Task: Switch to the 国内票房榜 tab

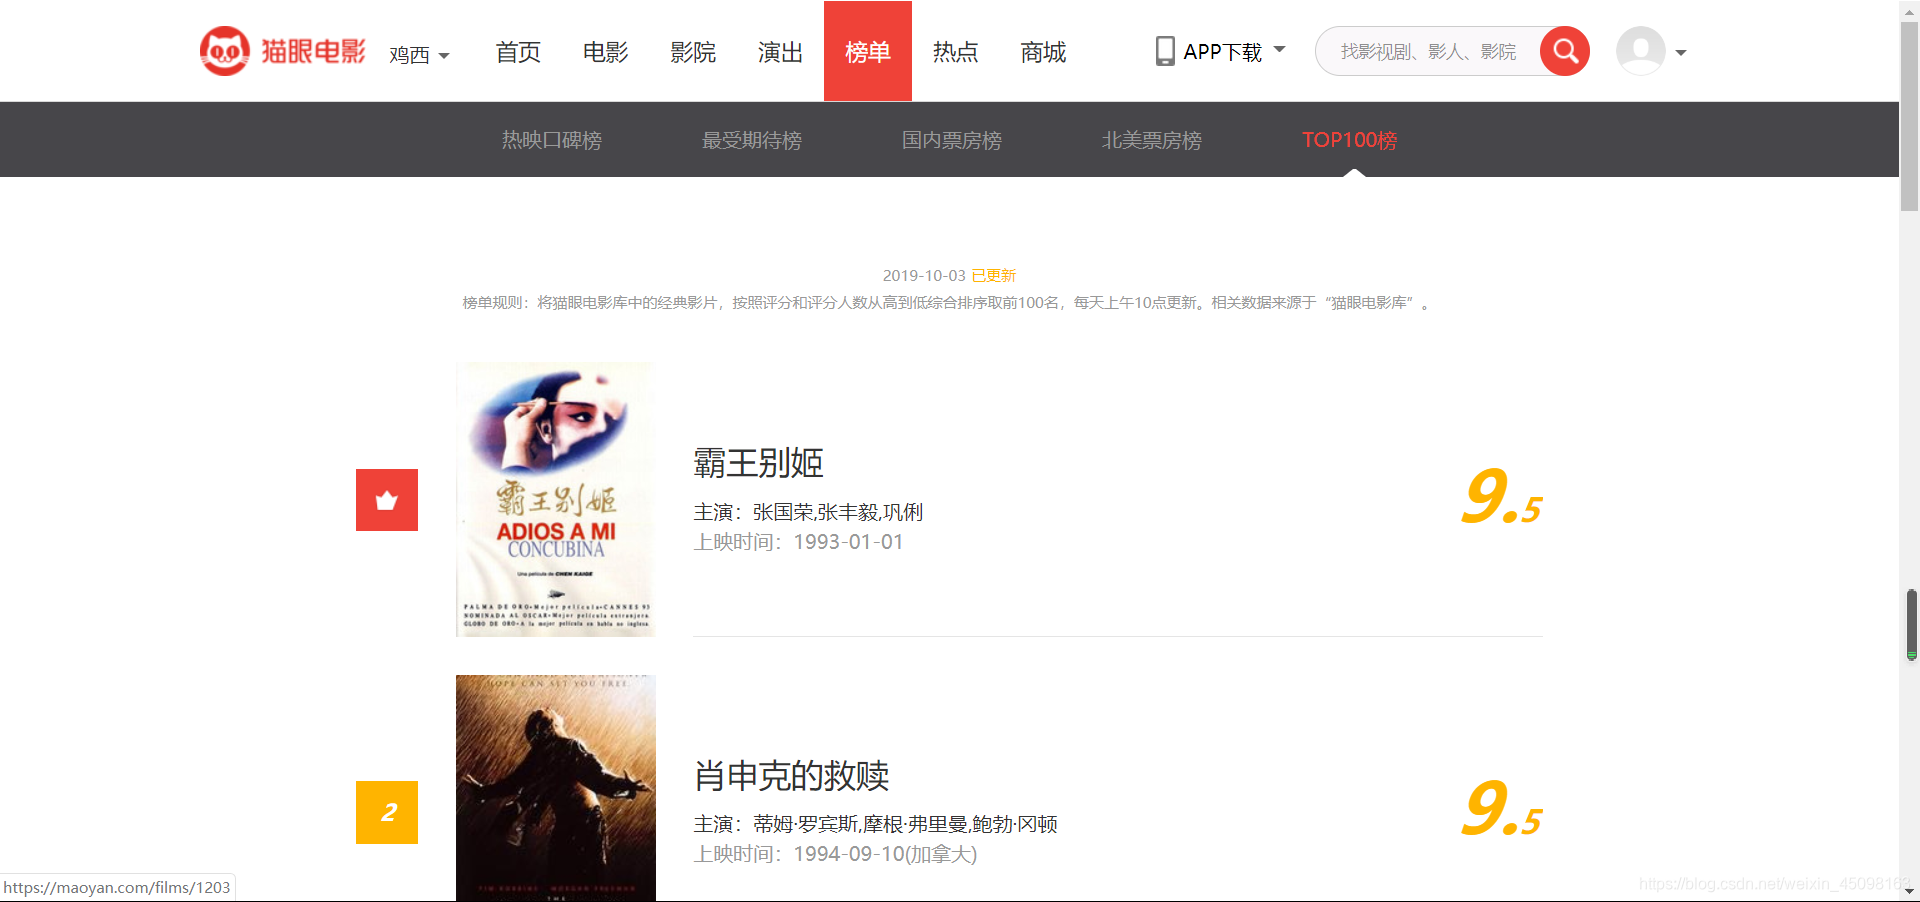Action: pyautogui.click(x=952, y=140)
